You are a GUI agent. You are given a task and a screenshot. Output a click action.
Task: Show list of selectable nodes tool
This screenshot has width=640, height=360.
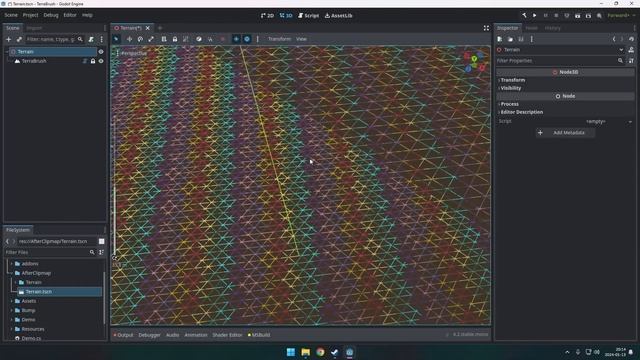164,39
